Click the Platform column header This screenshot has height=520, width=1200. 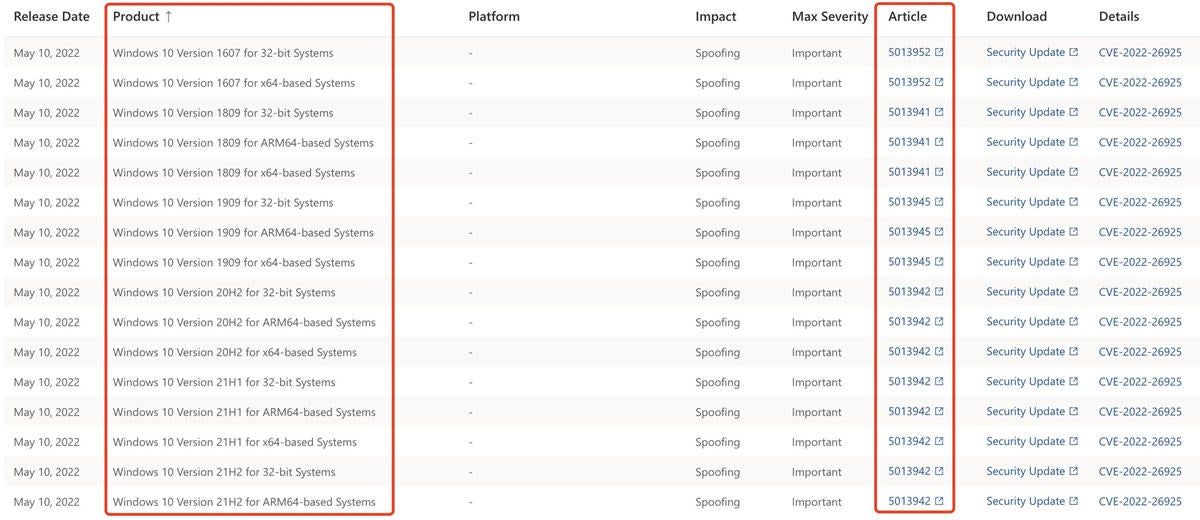[x=494, y=17]
